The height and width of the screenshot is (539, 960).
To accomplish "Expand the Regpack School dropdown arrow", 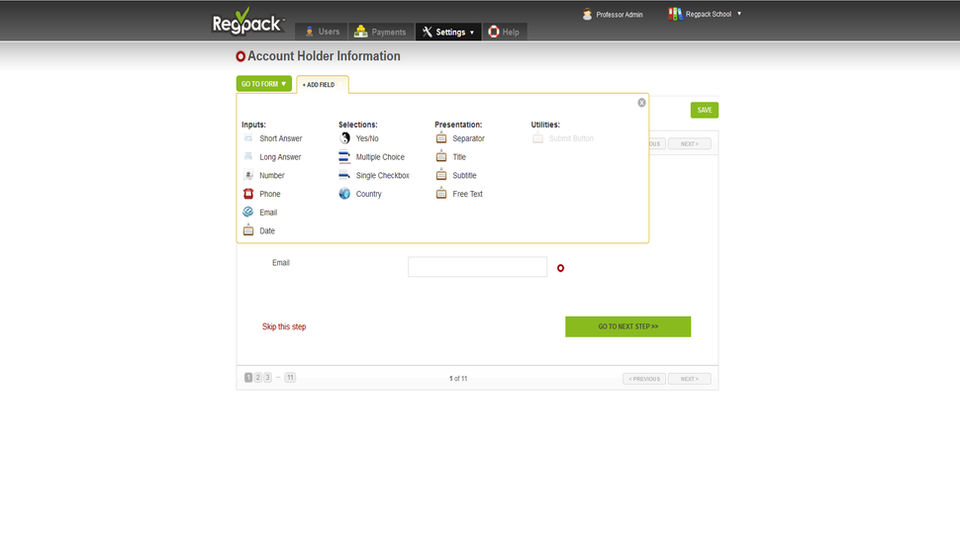I will tap(739, 13).
